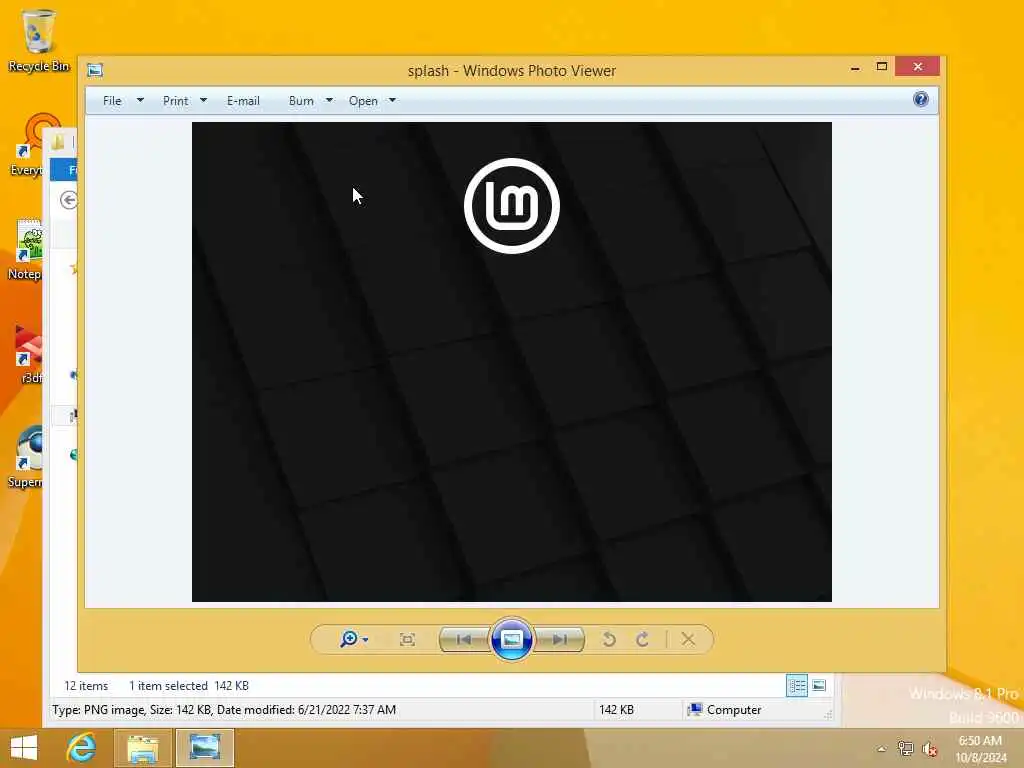
Task: Click the 'Type: PNG image' status bar details
Action: point(224,710)
